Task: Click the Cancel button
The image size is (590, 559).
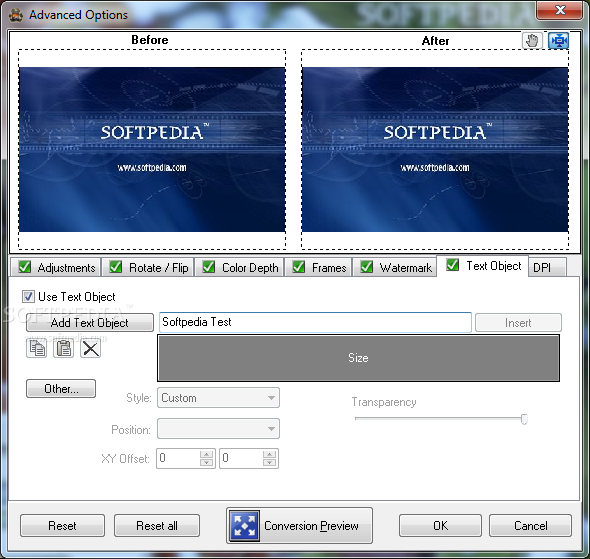Action: pos(531,526)
